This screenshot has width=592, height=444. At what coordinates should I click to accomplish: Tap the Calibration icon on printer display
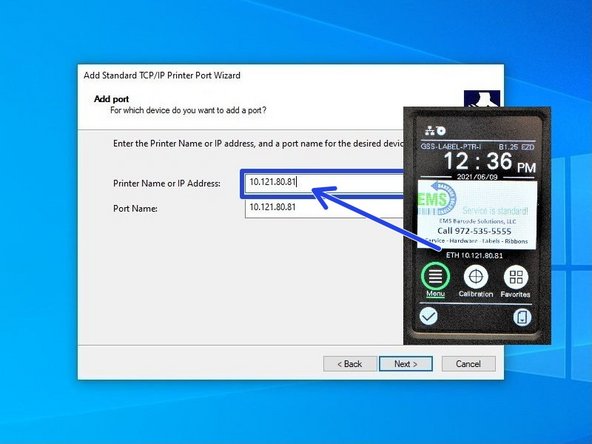tap(476, 277)
